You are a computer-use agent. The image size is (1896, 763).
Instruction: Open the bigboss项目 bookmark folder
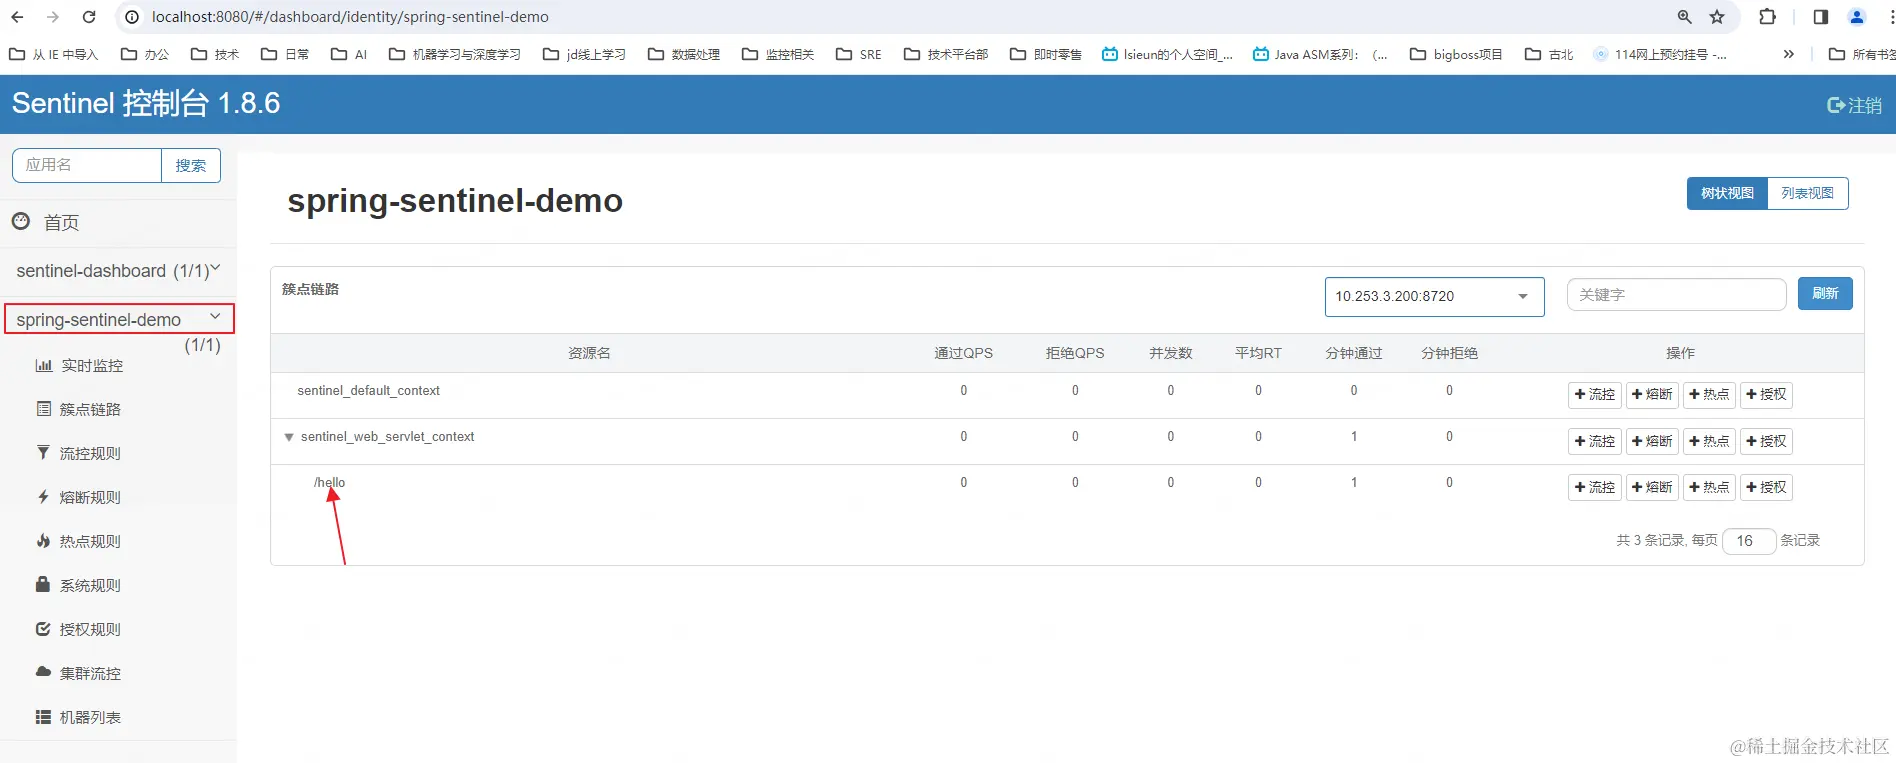[x=1456, y=54]
